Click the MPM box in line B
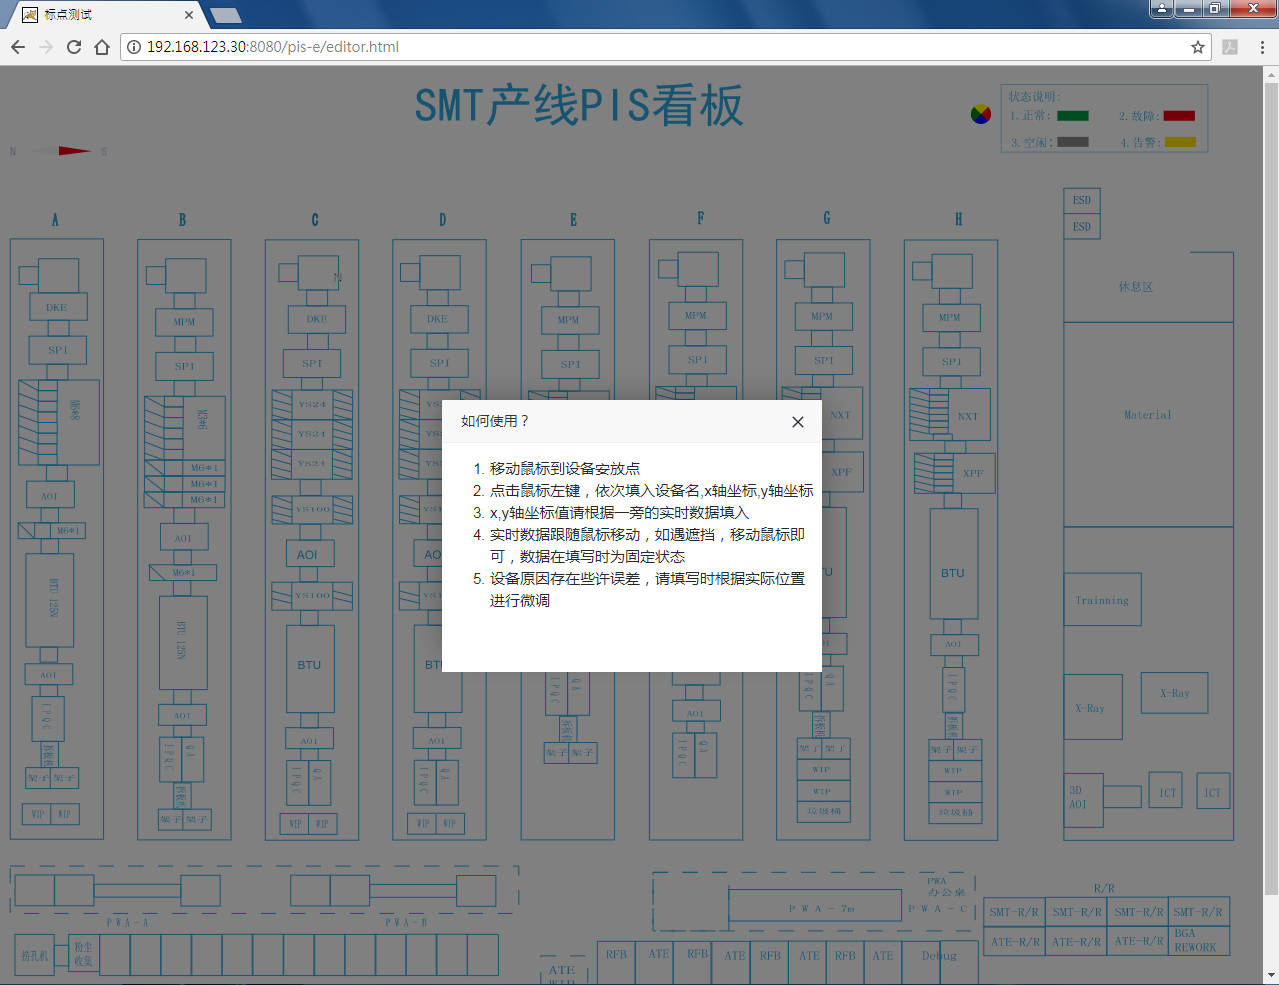 (184, 322)
